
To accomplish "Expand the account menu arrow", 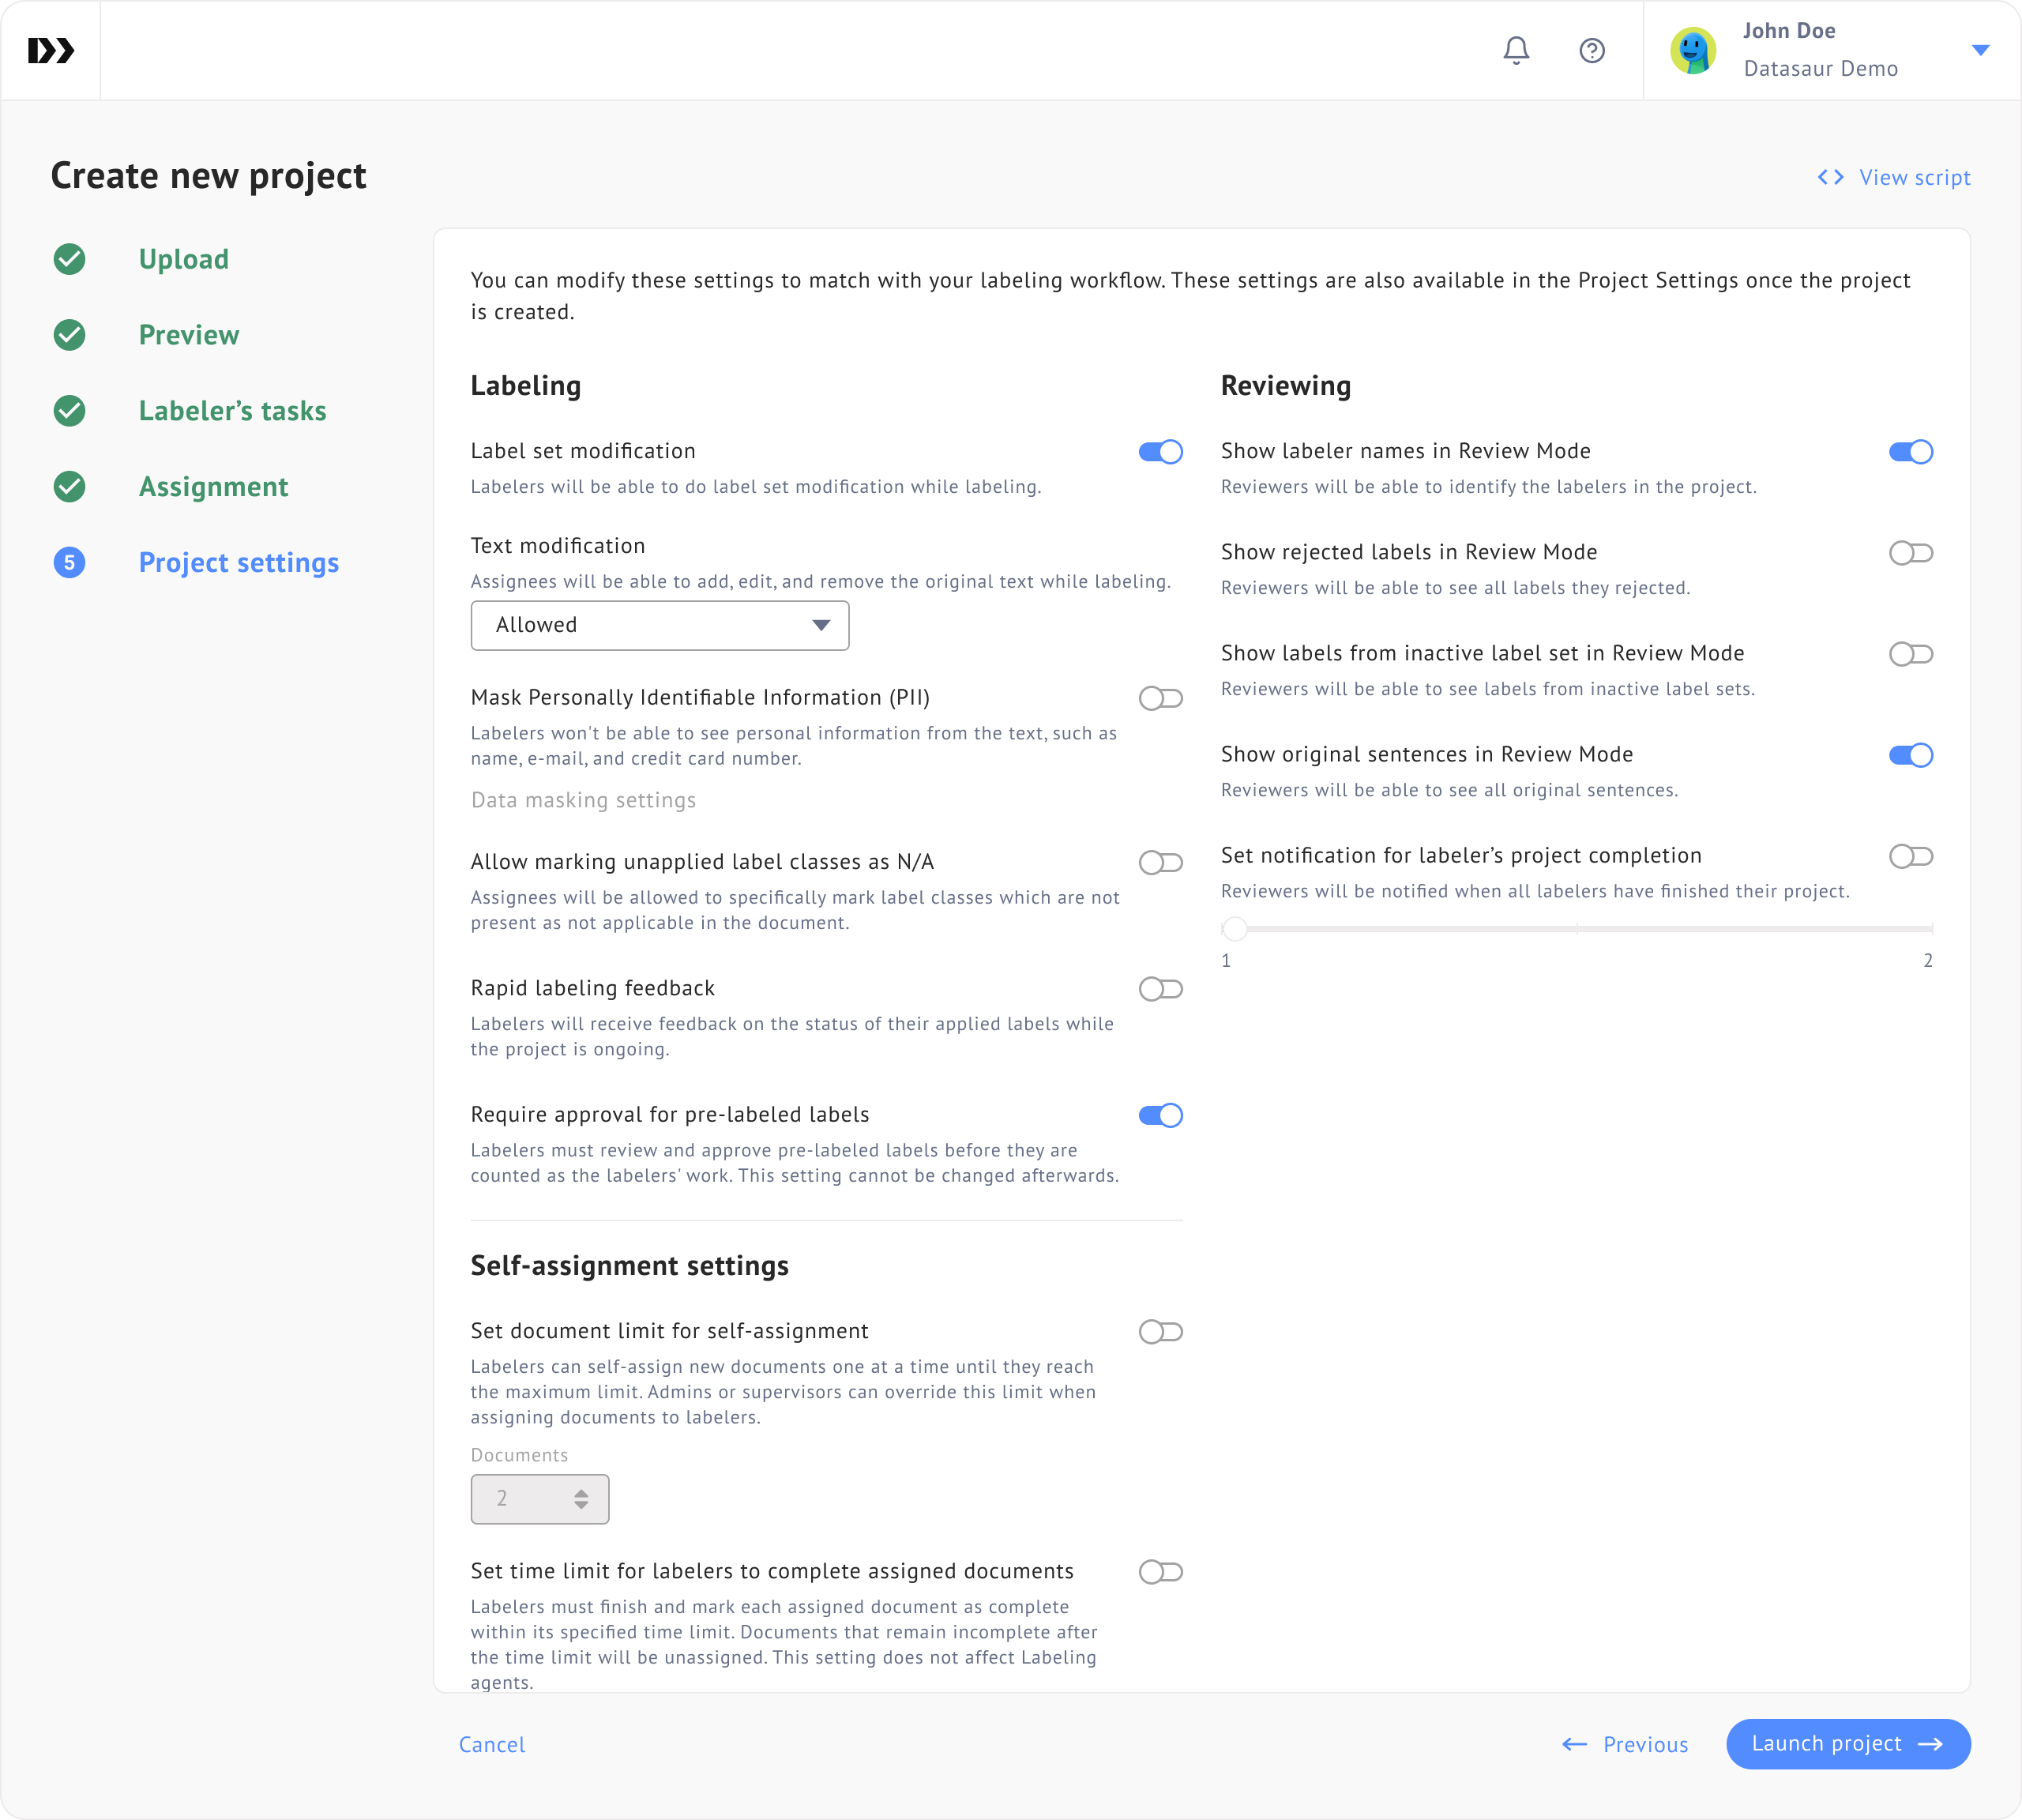I will click(x=1980, y=50).
